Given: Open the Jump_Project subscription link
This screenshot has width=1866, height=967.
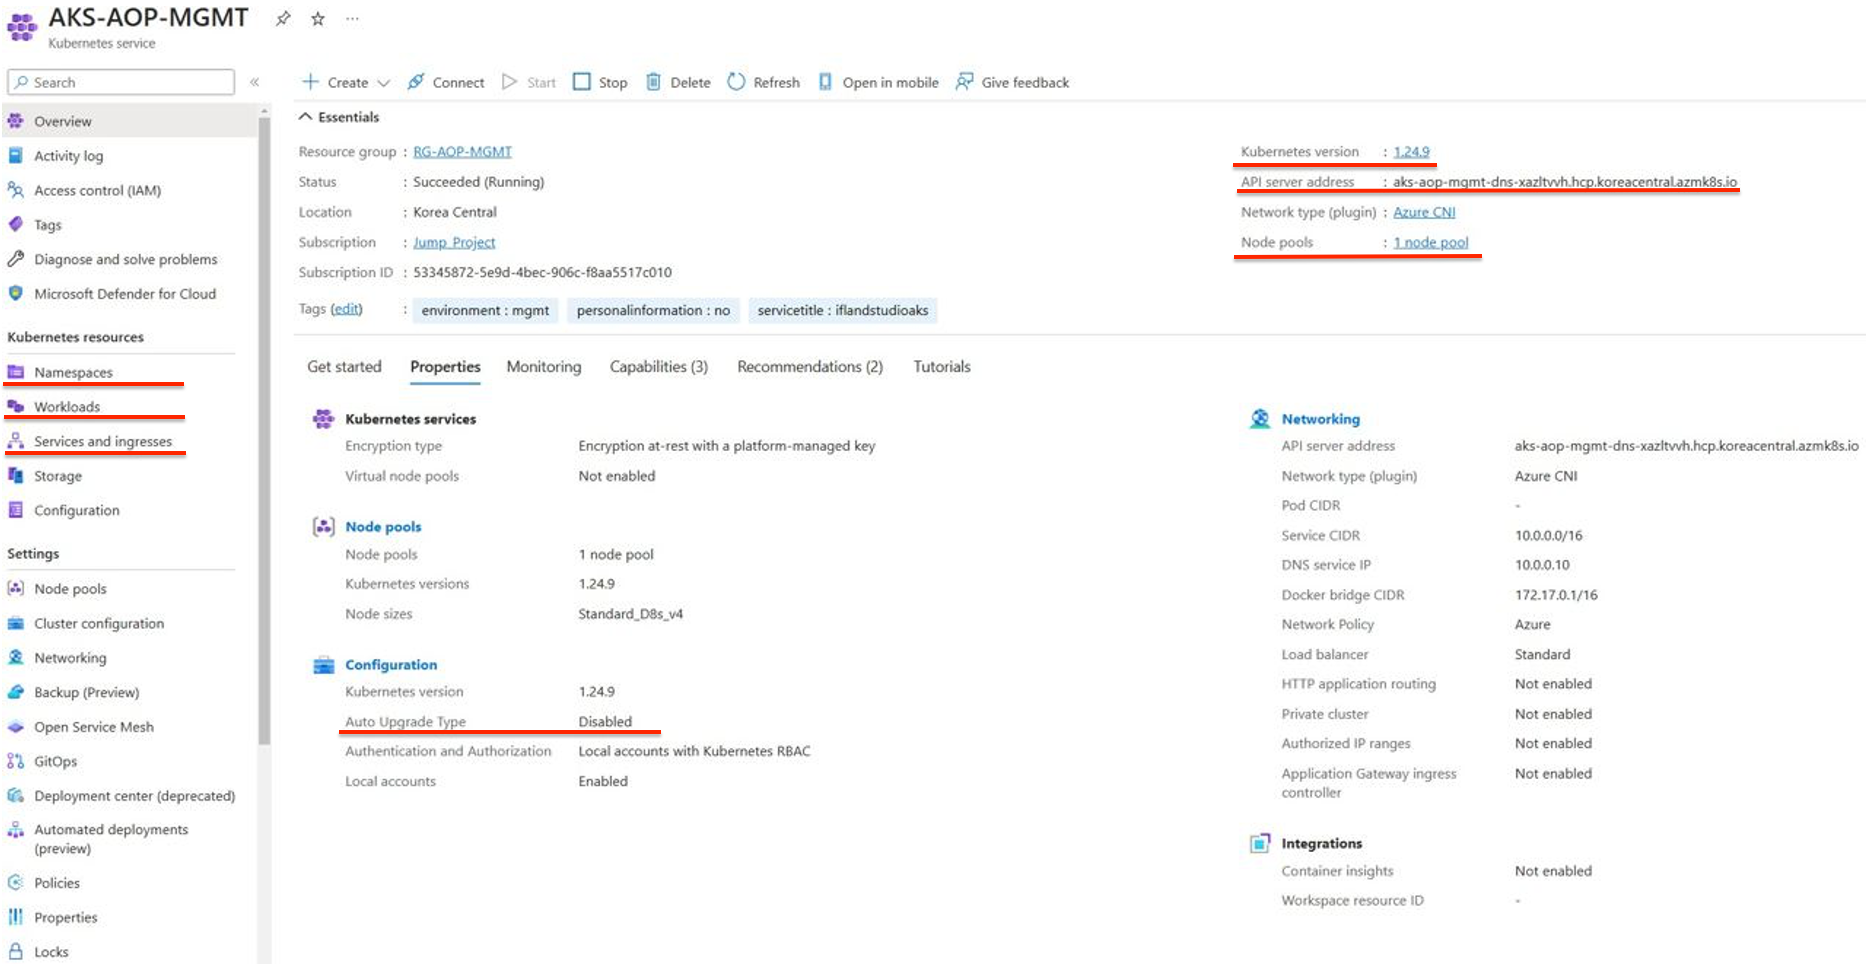Looking at the screenshot, I should coord(454,242).
